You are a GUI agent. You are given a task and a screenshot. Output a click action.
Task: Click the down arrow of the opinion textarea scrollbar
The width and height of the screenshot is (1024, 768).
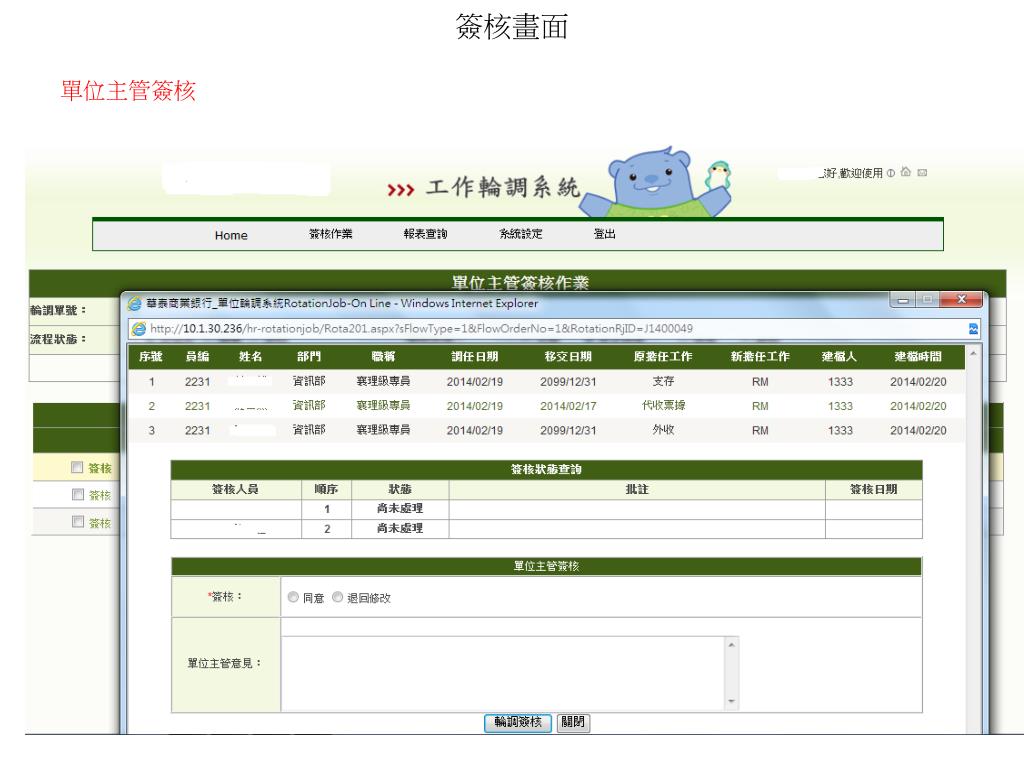pyautogui.click(x=731, y=702)
